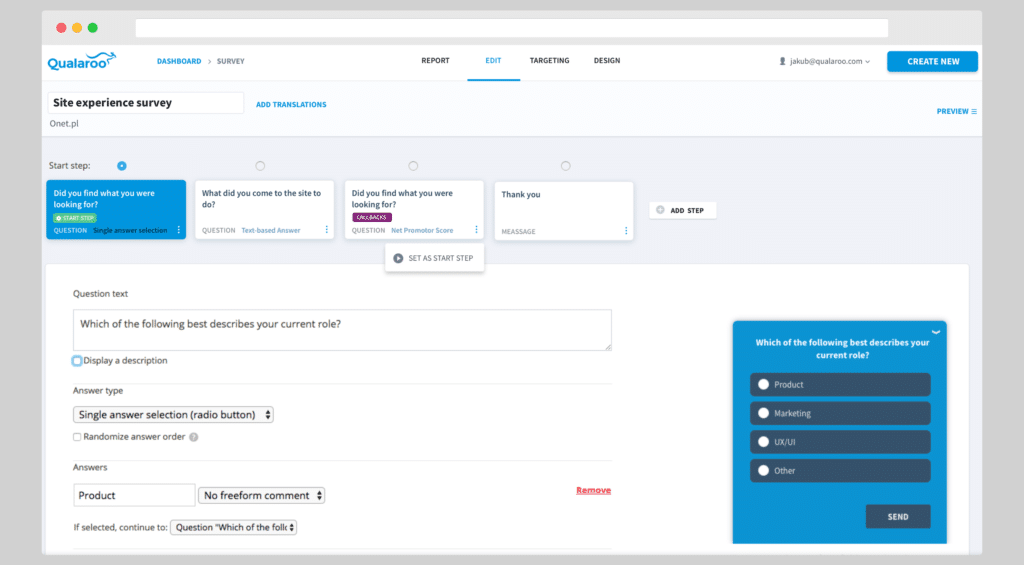Click the plus icon next to Add Step

pos(660,210)
